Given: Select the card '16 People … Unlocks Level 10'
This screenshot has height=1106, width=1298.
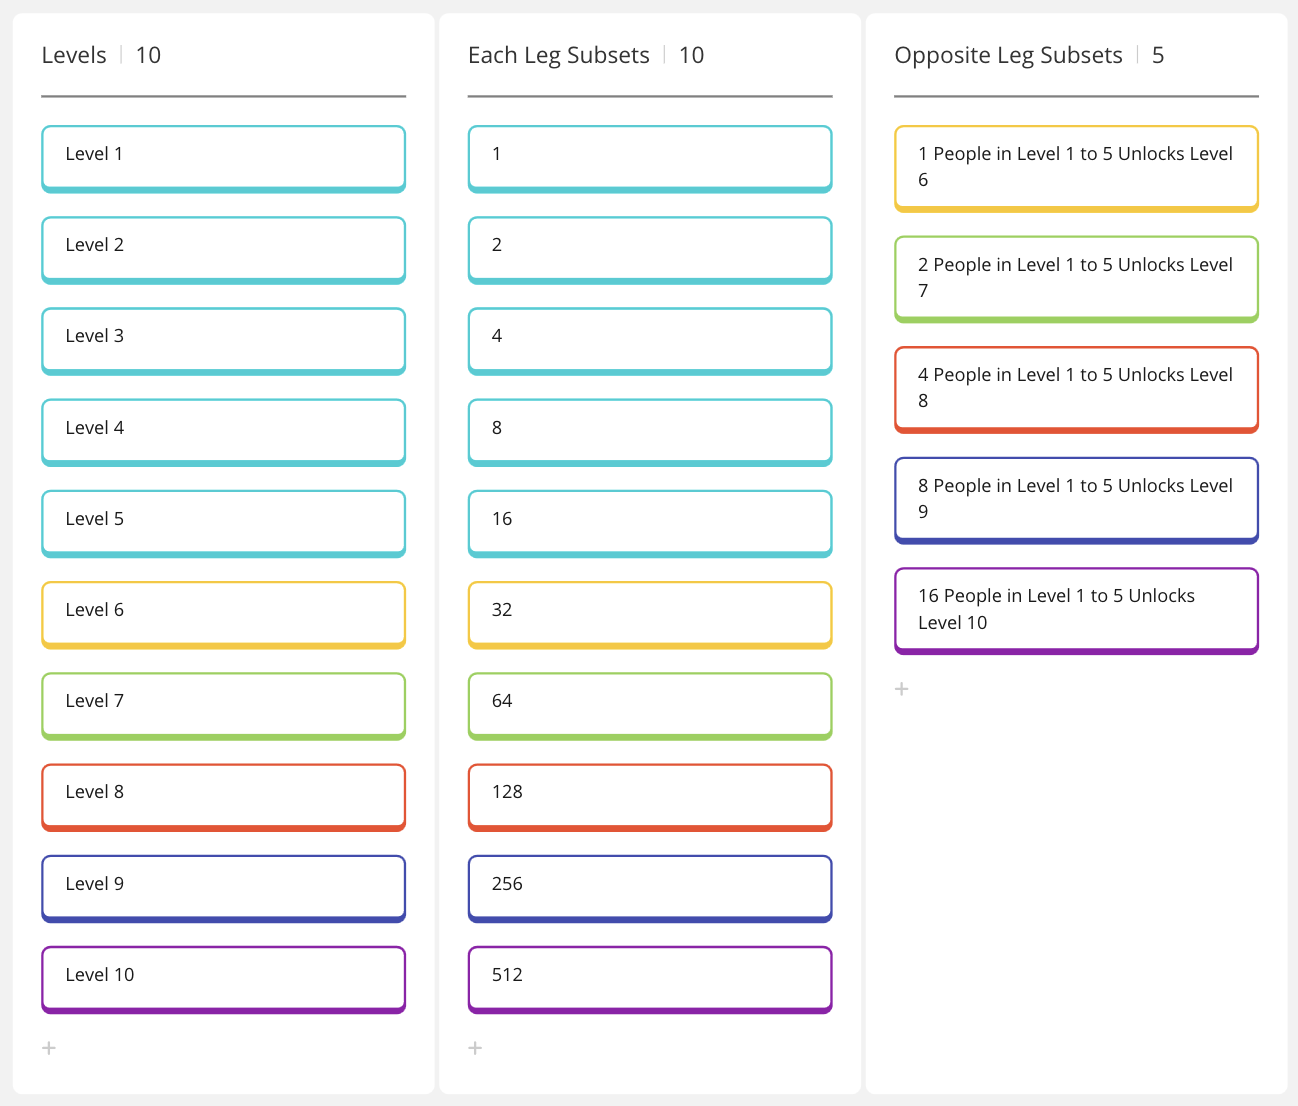Looking at the screenshot, I should pyautogui.click(x=1076, y=611).
